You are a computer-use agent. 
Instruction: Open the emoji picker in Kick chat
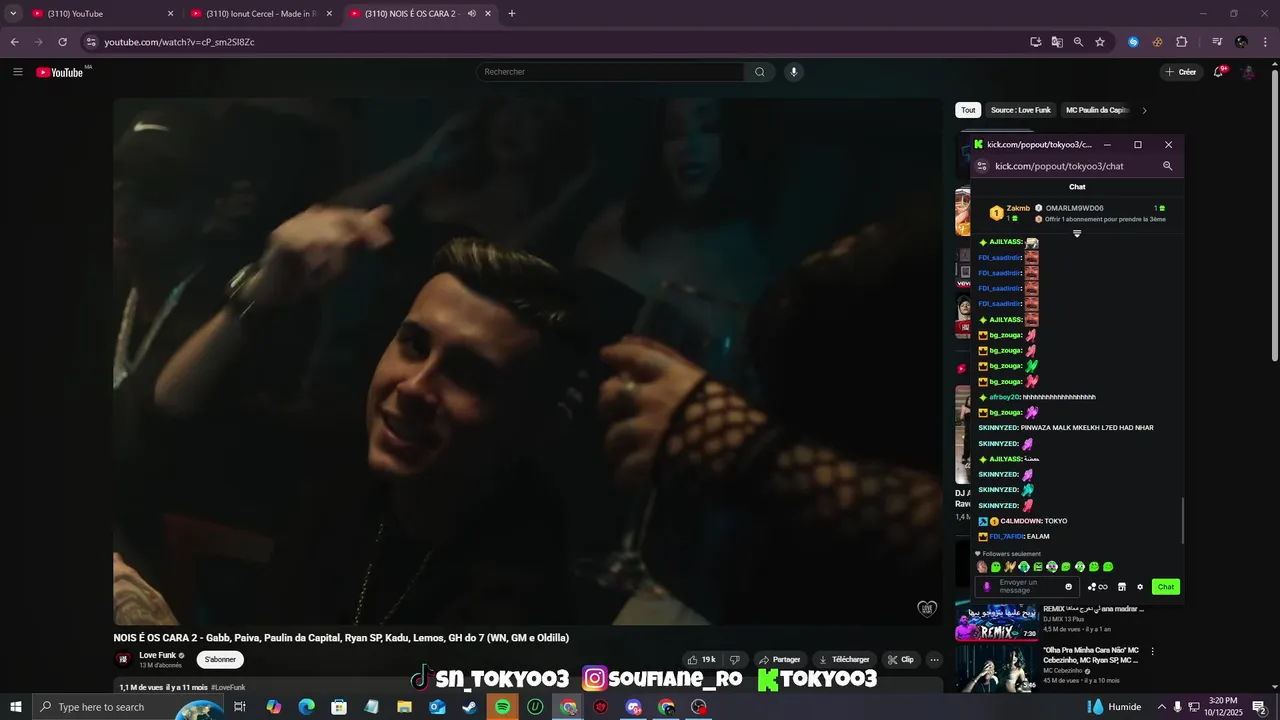pyautogui.click(x=1068, y=587)
